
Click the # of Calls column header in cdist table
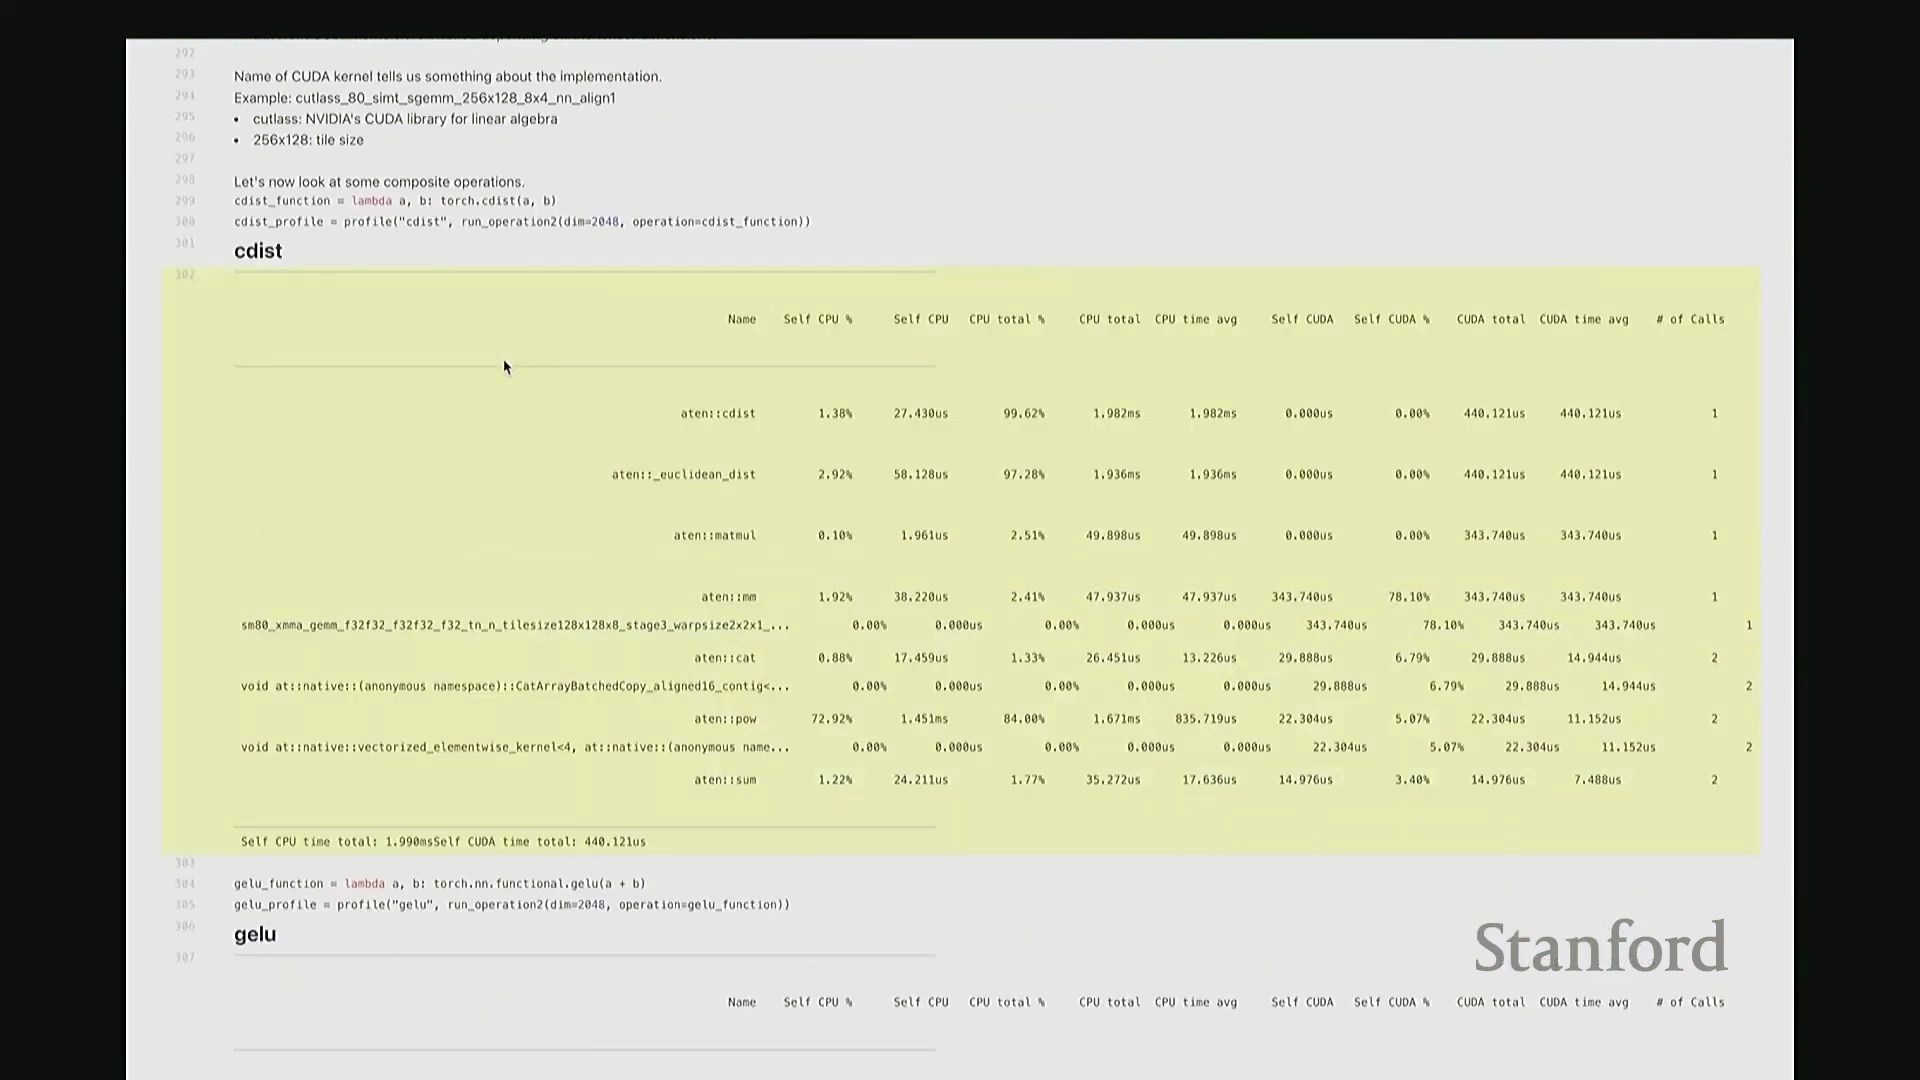(x=1690, y=319)
